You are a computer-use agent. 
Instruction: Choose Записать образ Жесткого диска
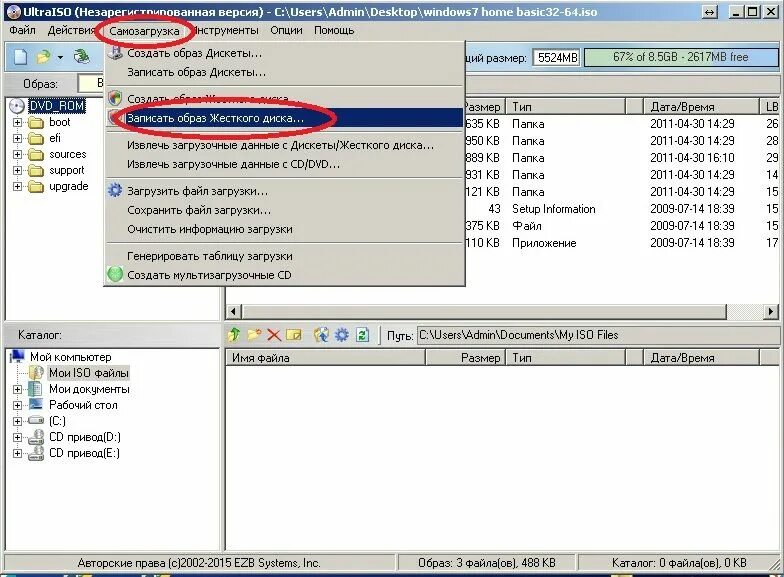(284, 118)
